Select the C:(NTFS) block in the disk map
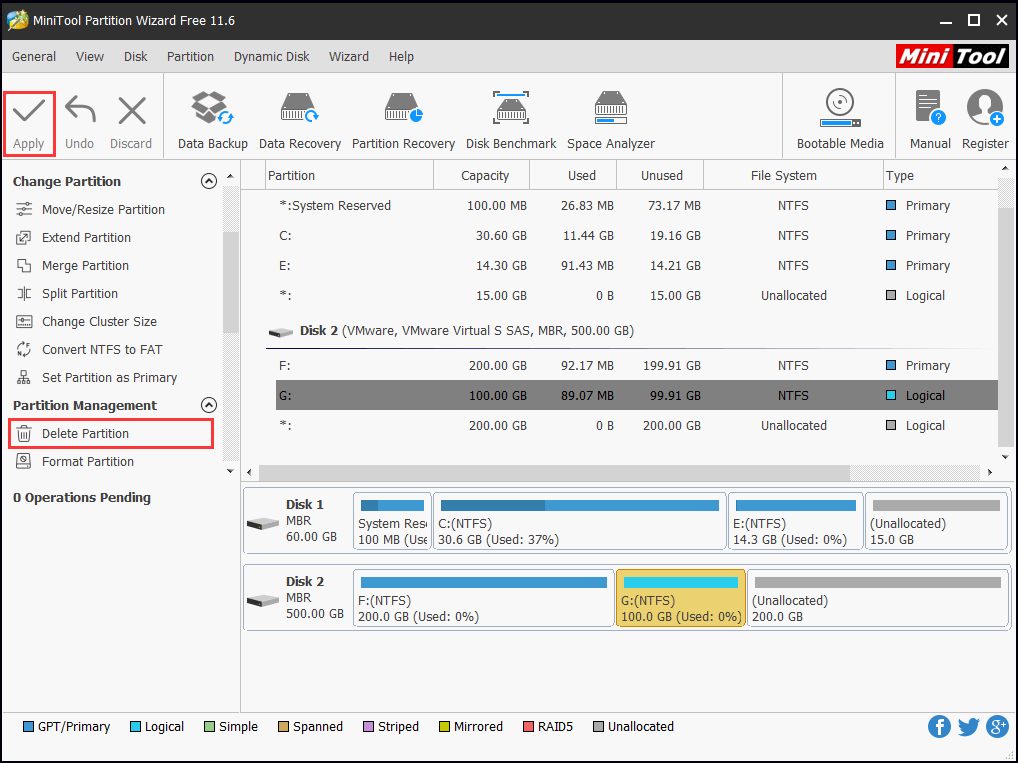Screen dimensions: 1018x763 tap(579, 521)
